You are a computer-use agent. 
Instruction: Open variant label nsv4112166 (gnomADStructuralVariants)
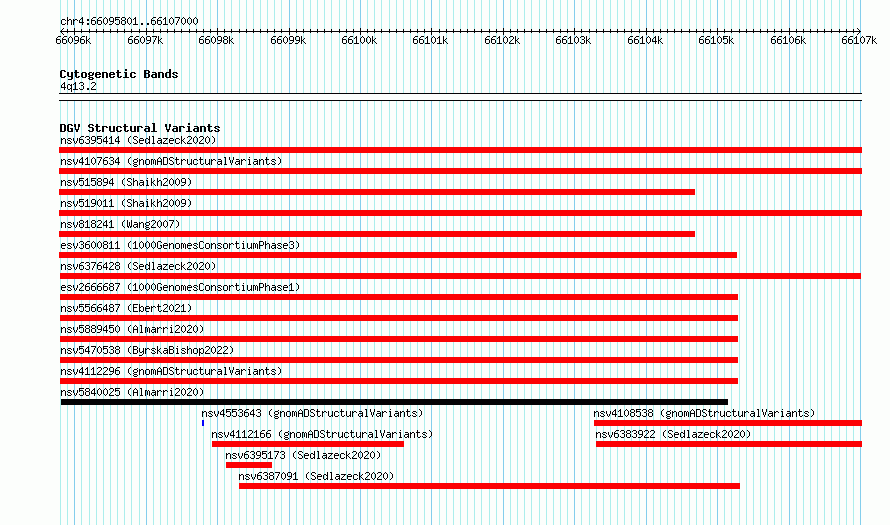[x=322, y=434]
